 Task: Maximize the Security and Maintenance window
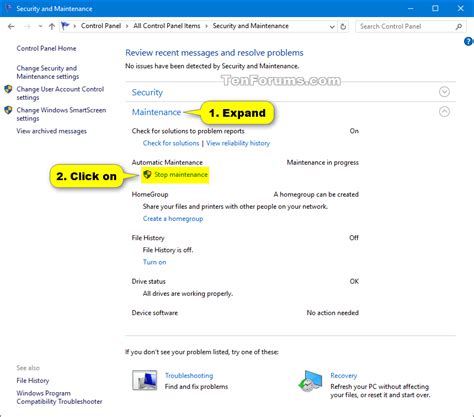[435, 8]
